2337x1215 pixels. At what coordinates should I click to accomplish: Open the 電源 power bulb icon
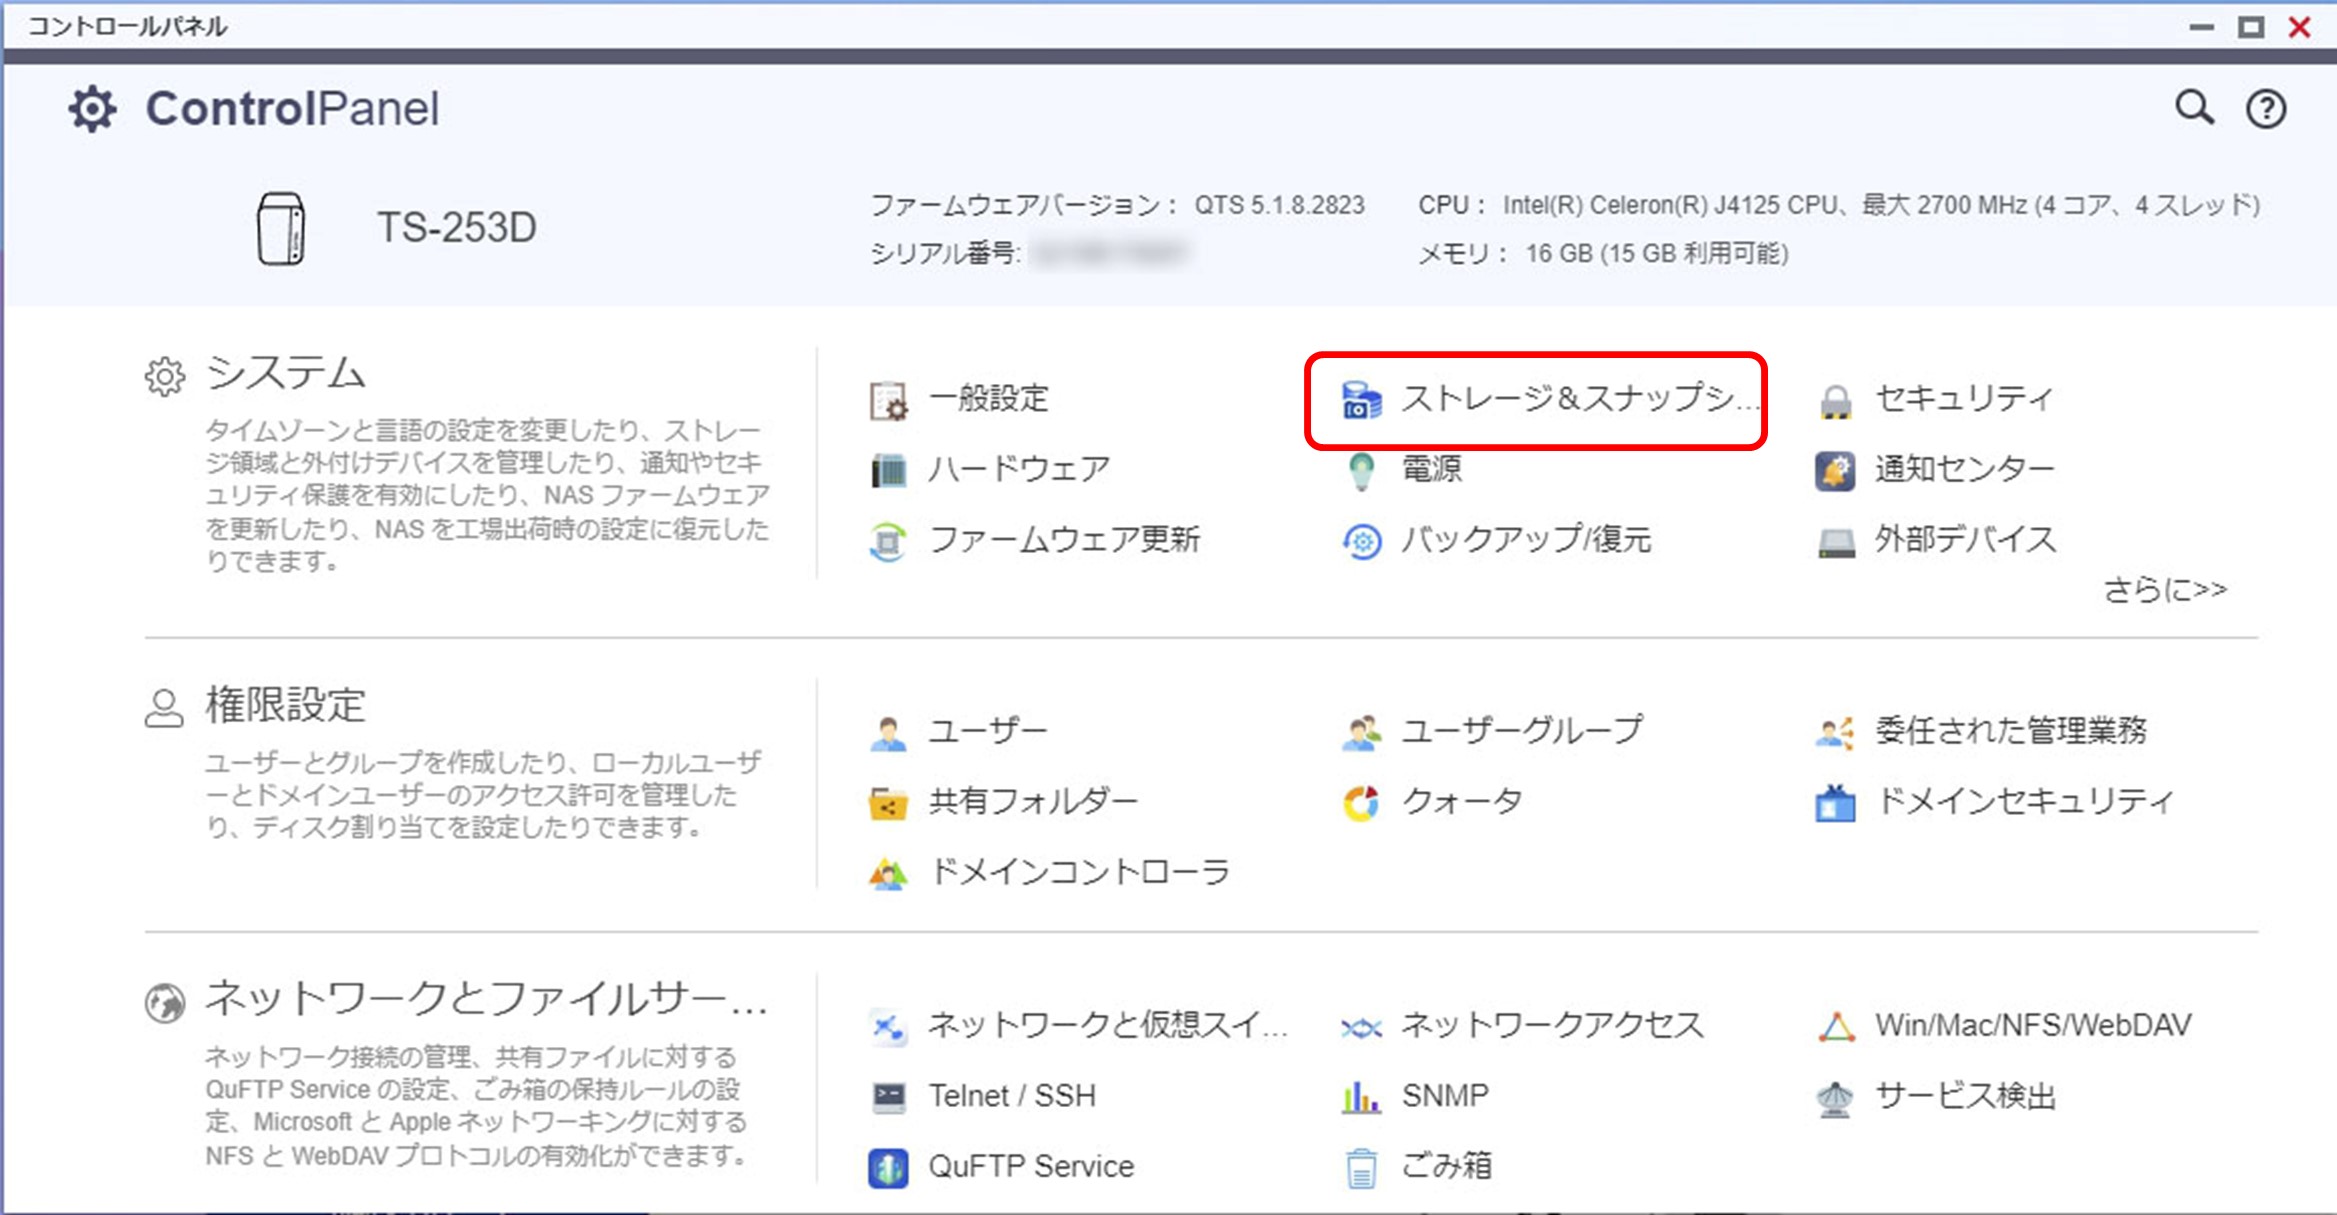[x=1361, y=469]
